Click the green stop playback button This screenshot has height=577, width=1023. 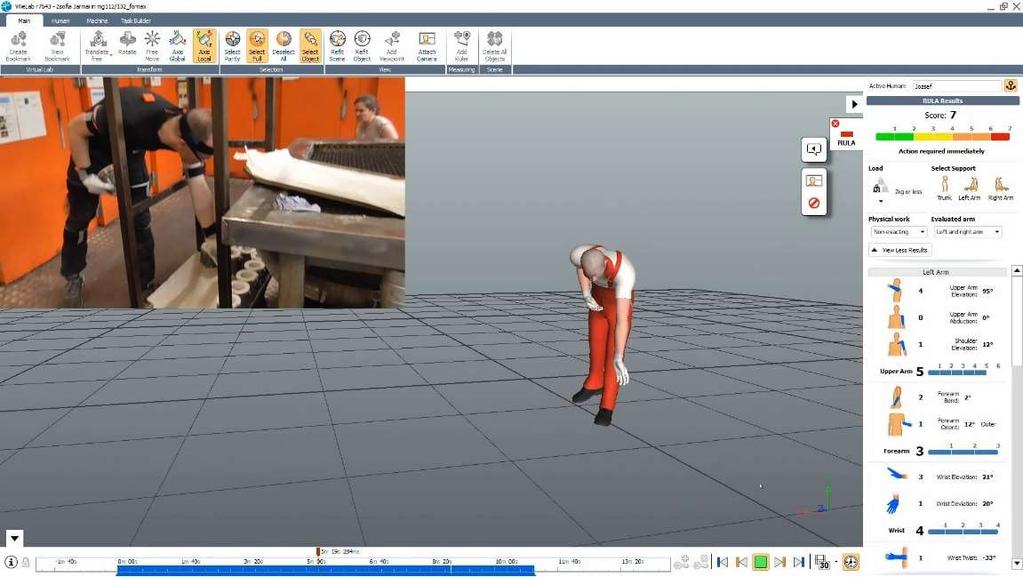point(760,562)
